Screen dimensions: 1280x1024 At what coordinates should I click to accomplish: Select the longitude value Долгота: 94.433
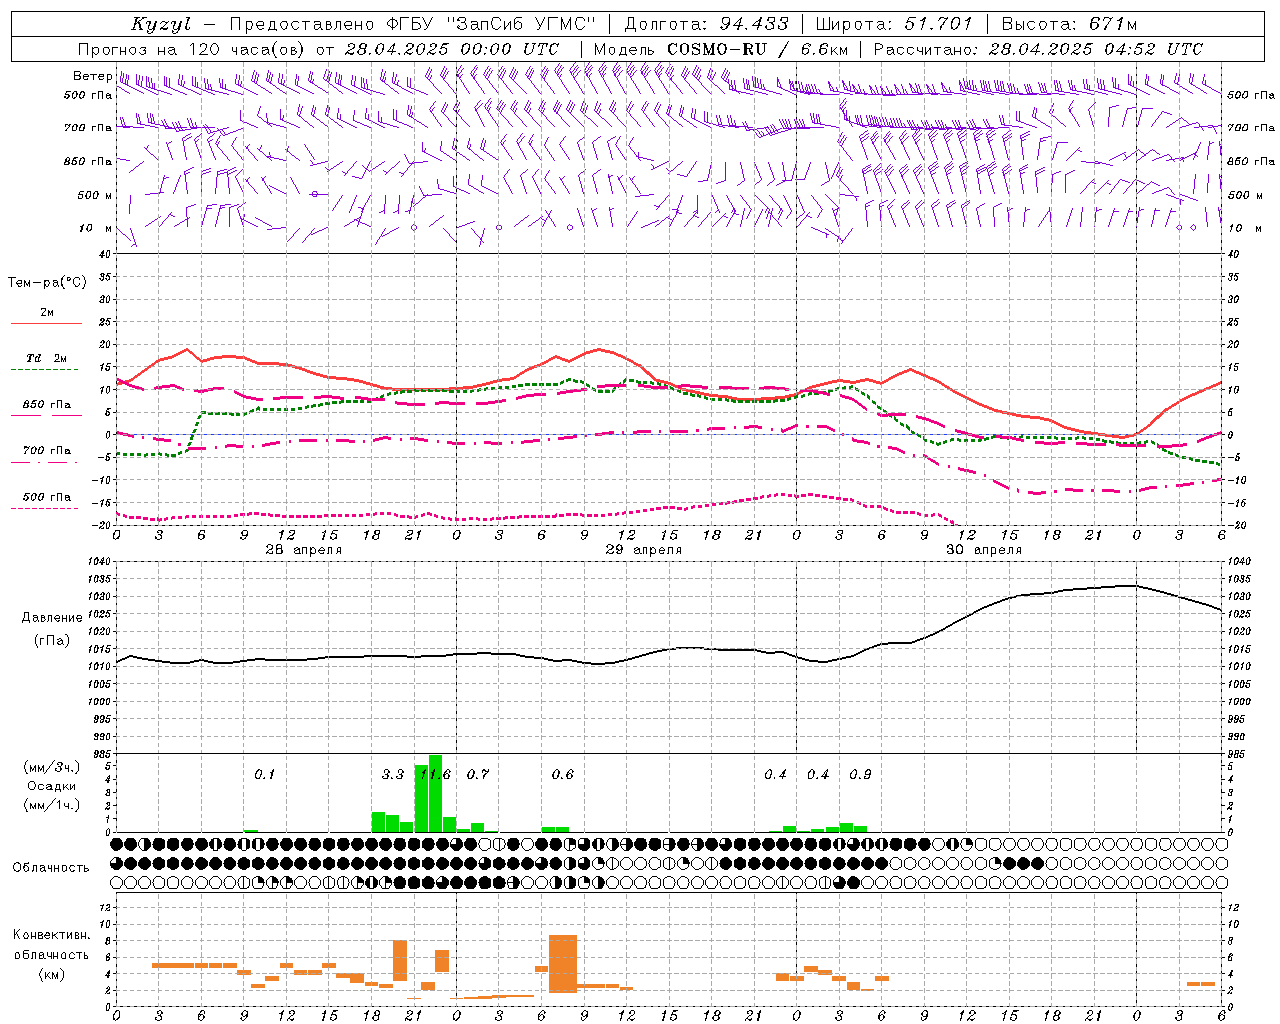pyautogui.click(x=707, y=24)
